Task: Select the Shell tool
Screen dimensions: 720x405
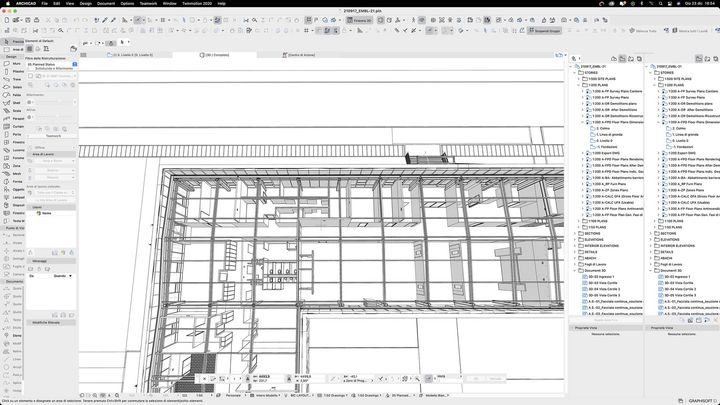Action: pos(12,103)
